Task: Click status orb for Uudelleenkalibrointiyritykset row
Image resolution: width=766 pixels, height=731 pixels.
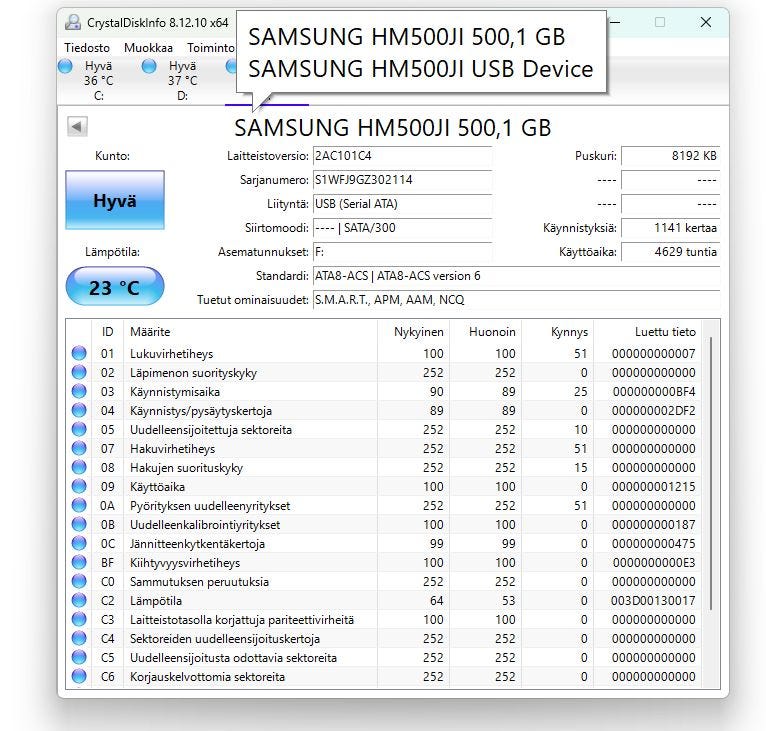Action: pyautogui.click(x=79, y=525)
